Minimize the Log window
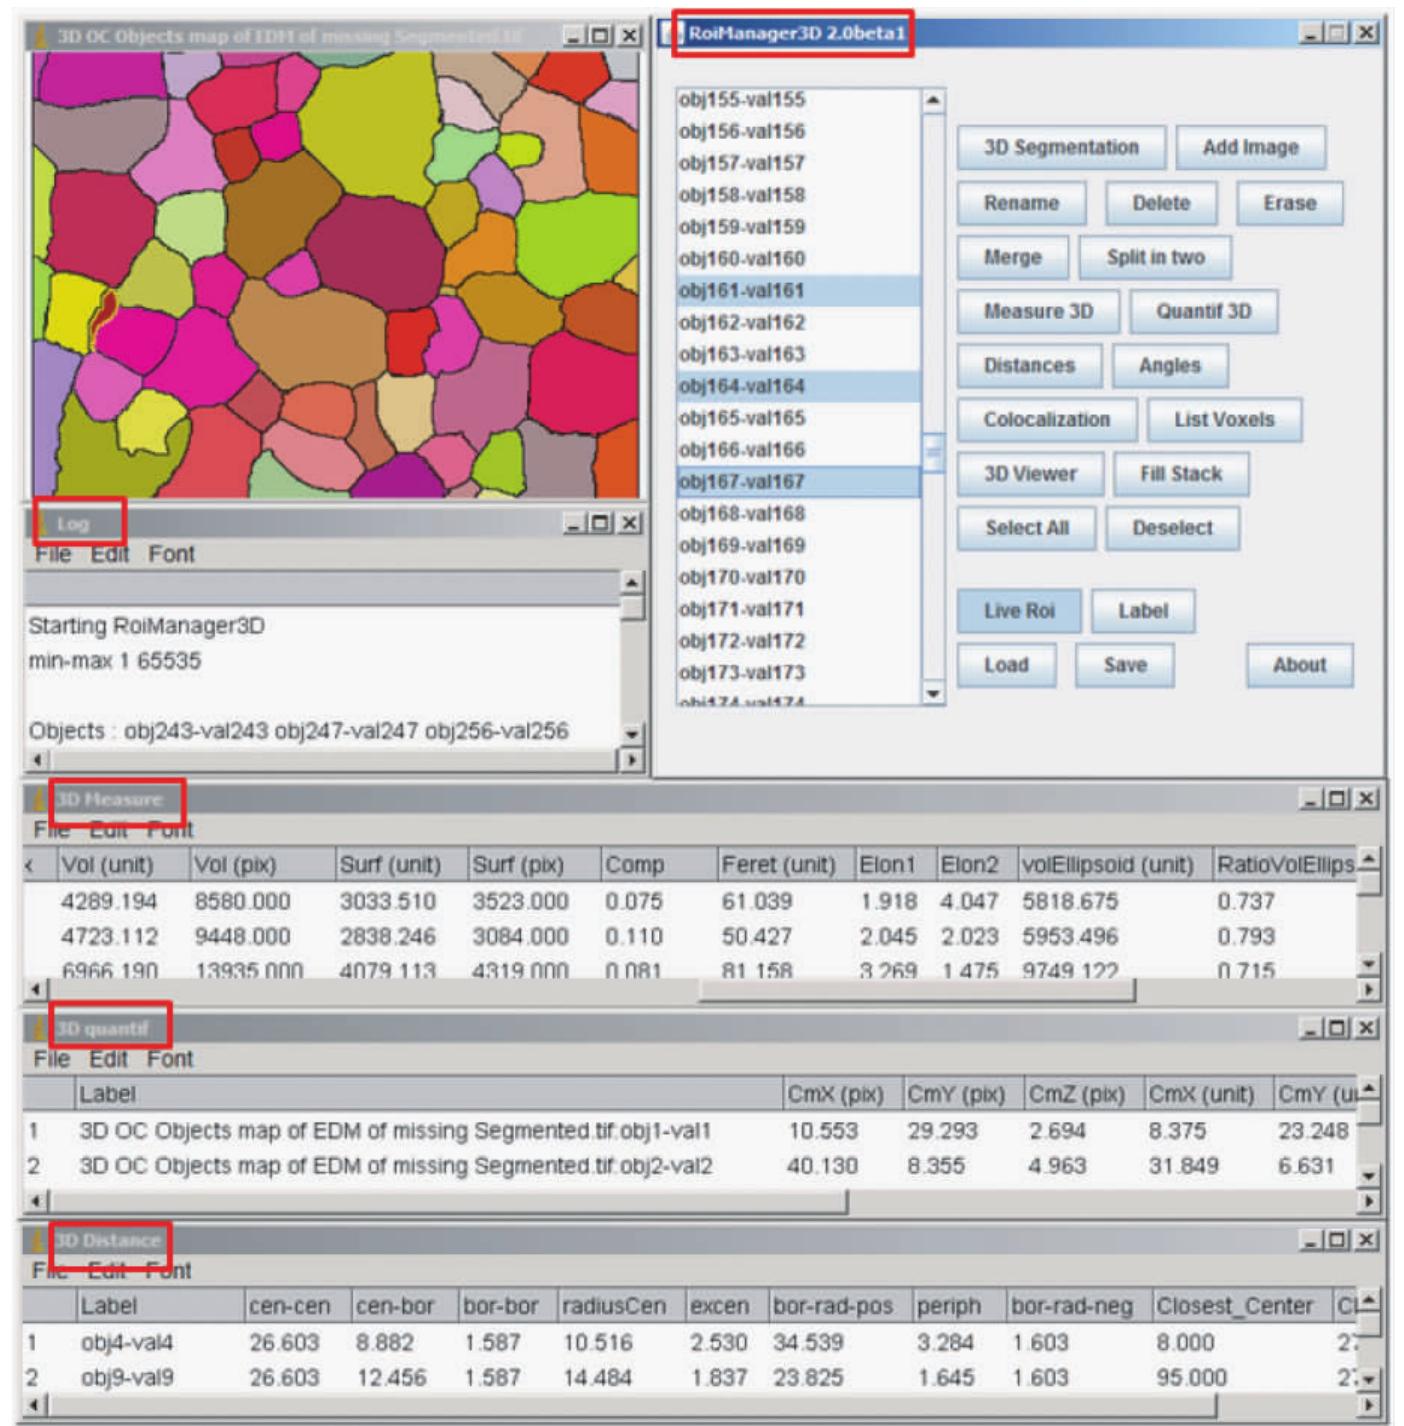This screenshot has width=1404, height=1426. (x=575, y=523)
